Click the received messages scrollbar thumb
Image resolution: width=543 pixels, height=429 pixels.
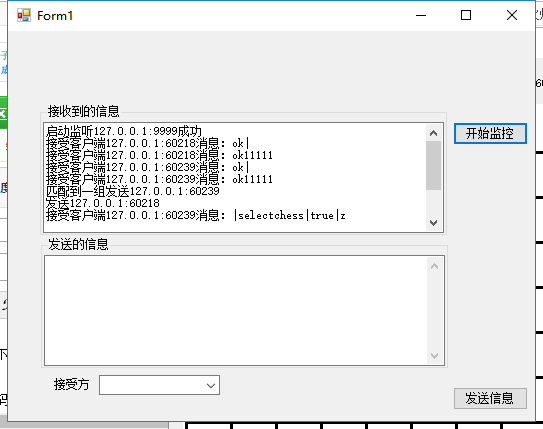click(x=433, y=166)
